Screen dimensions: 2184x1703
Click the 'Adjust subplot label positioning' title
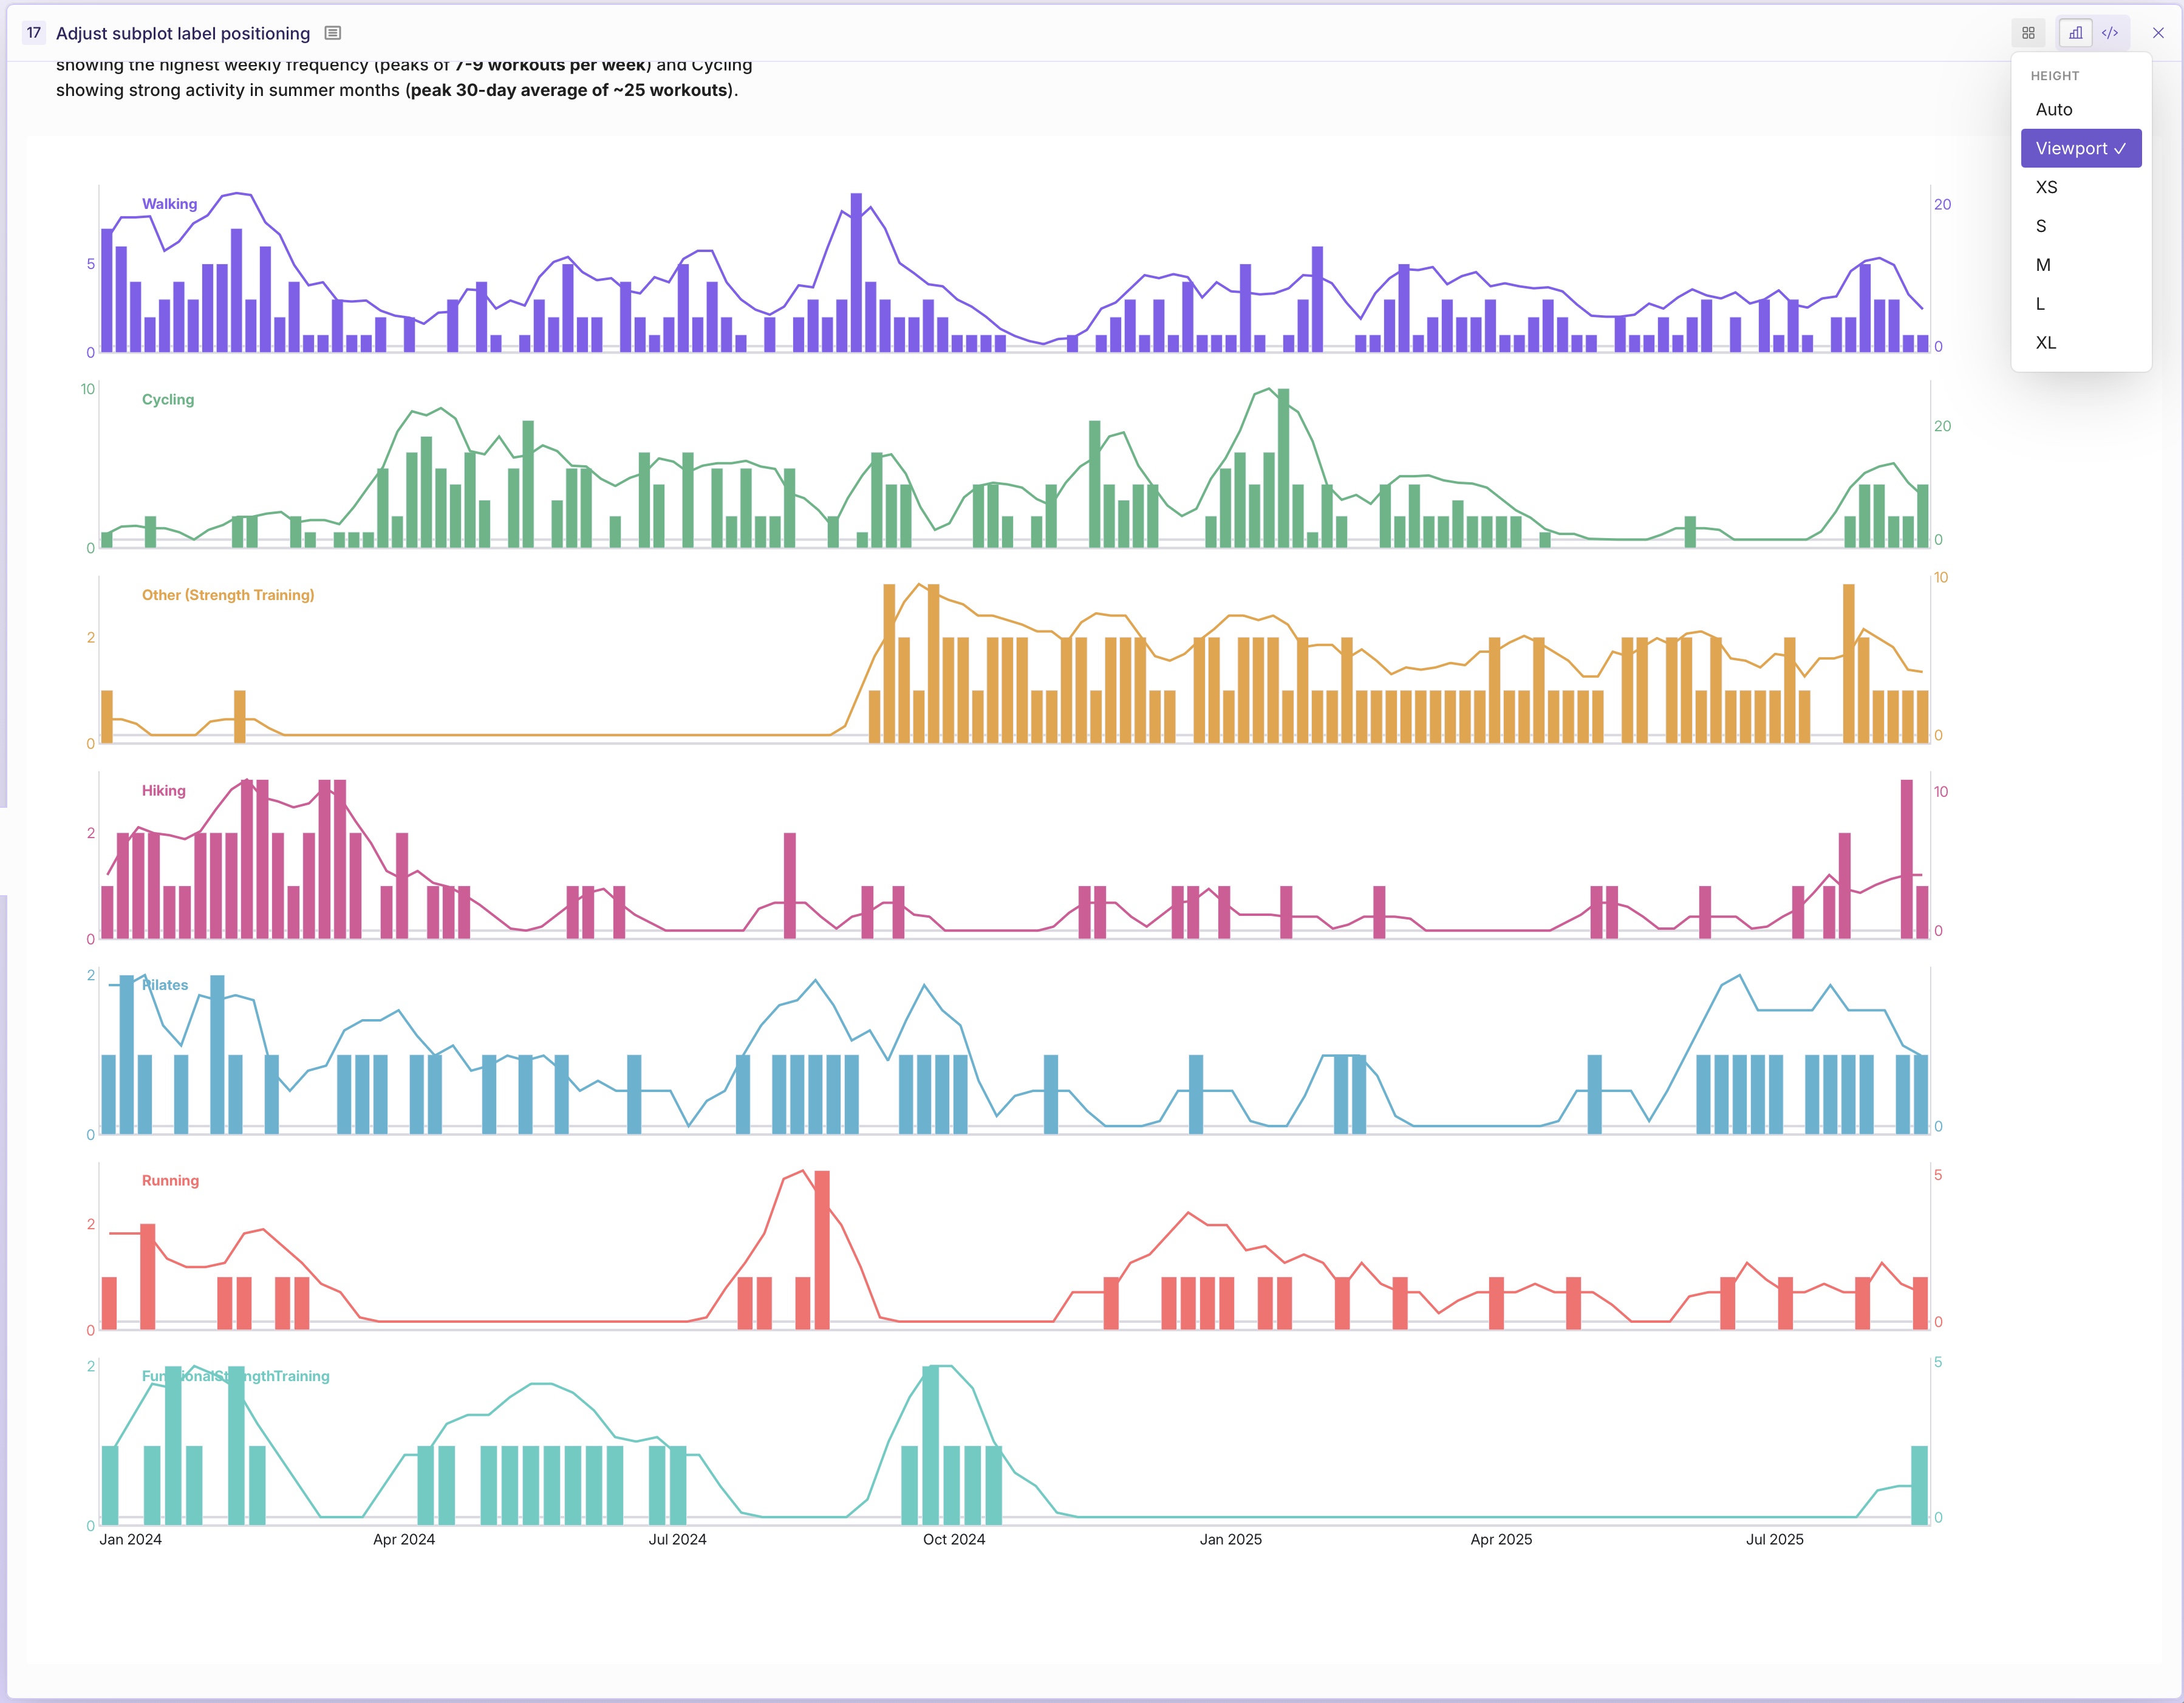[183, 33]
